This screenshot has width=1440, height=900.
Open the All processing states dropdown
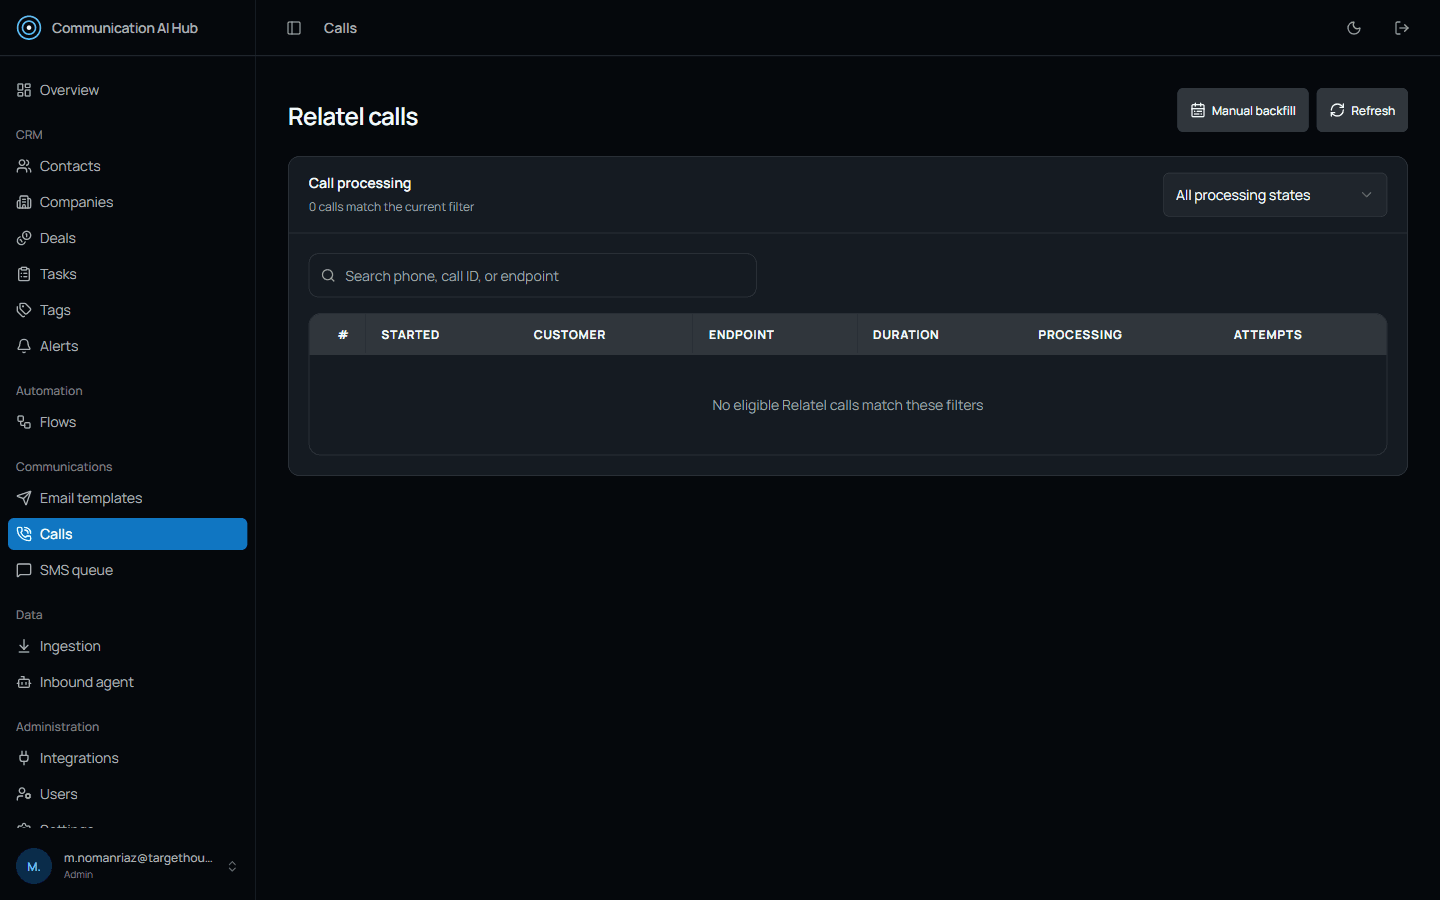(x=1275, y=195)
